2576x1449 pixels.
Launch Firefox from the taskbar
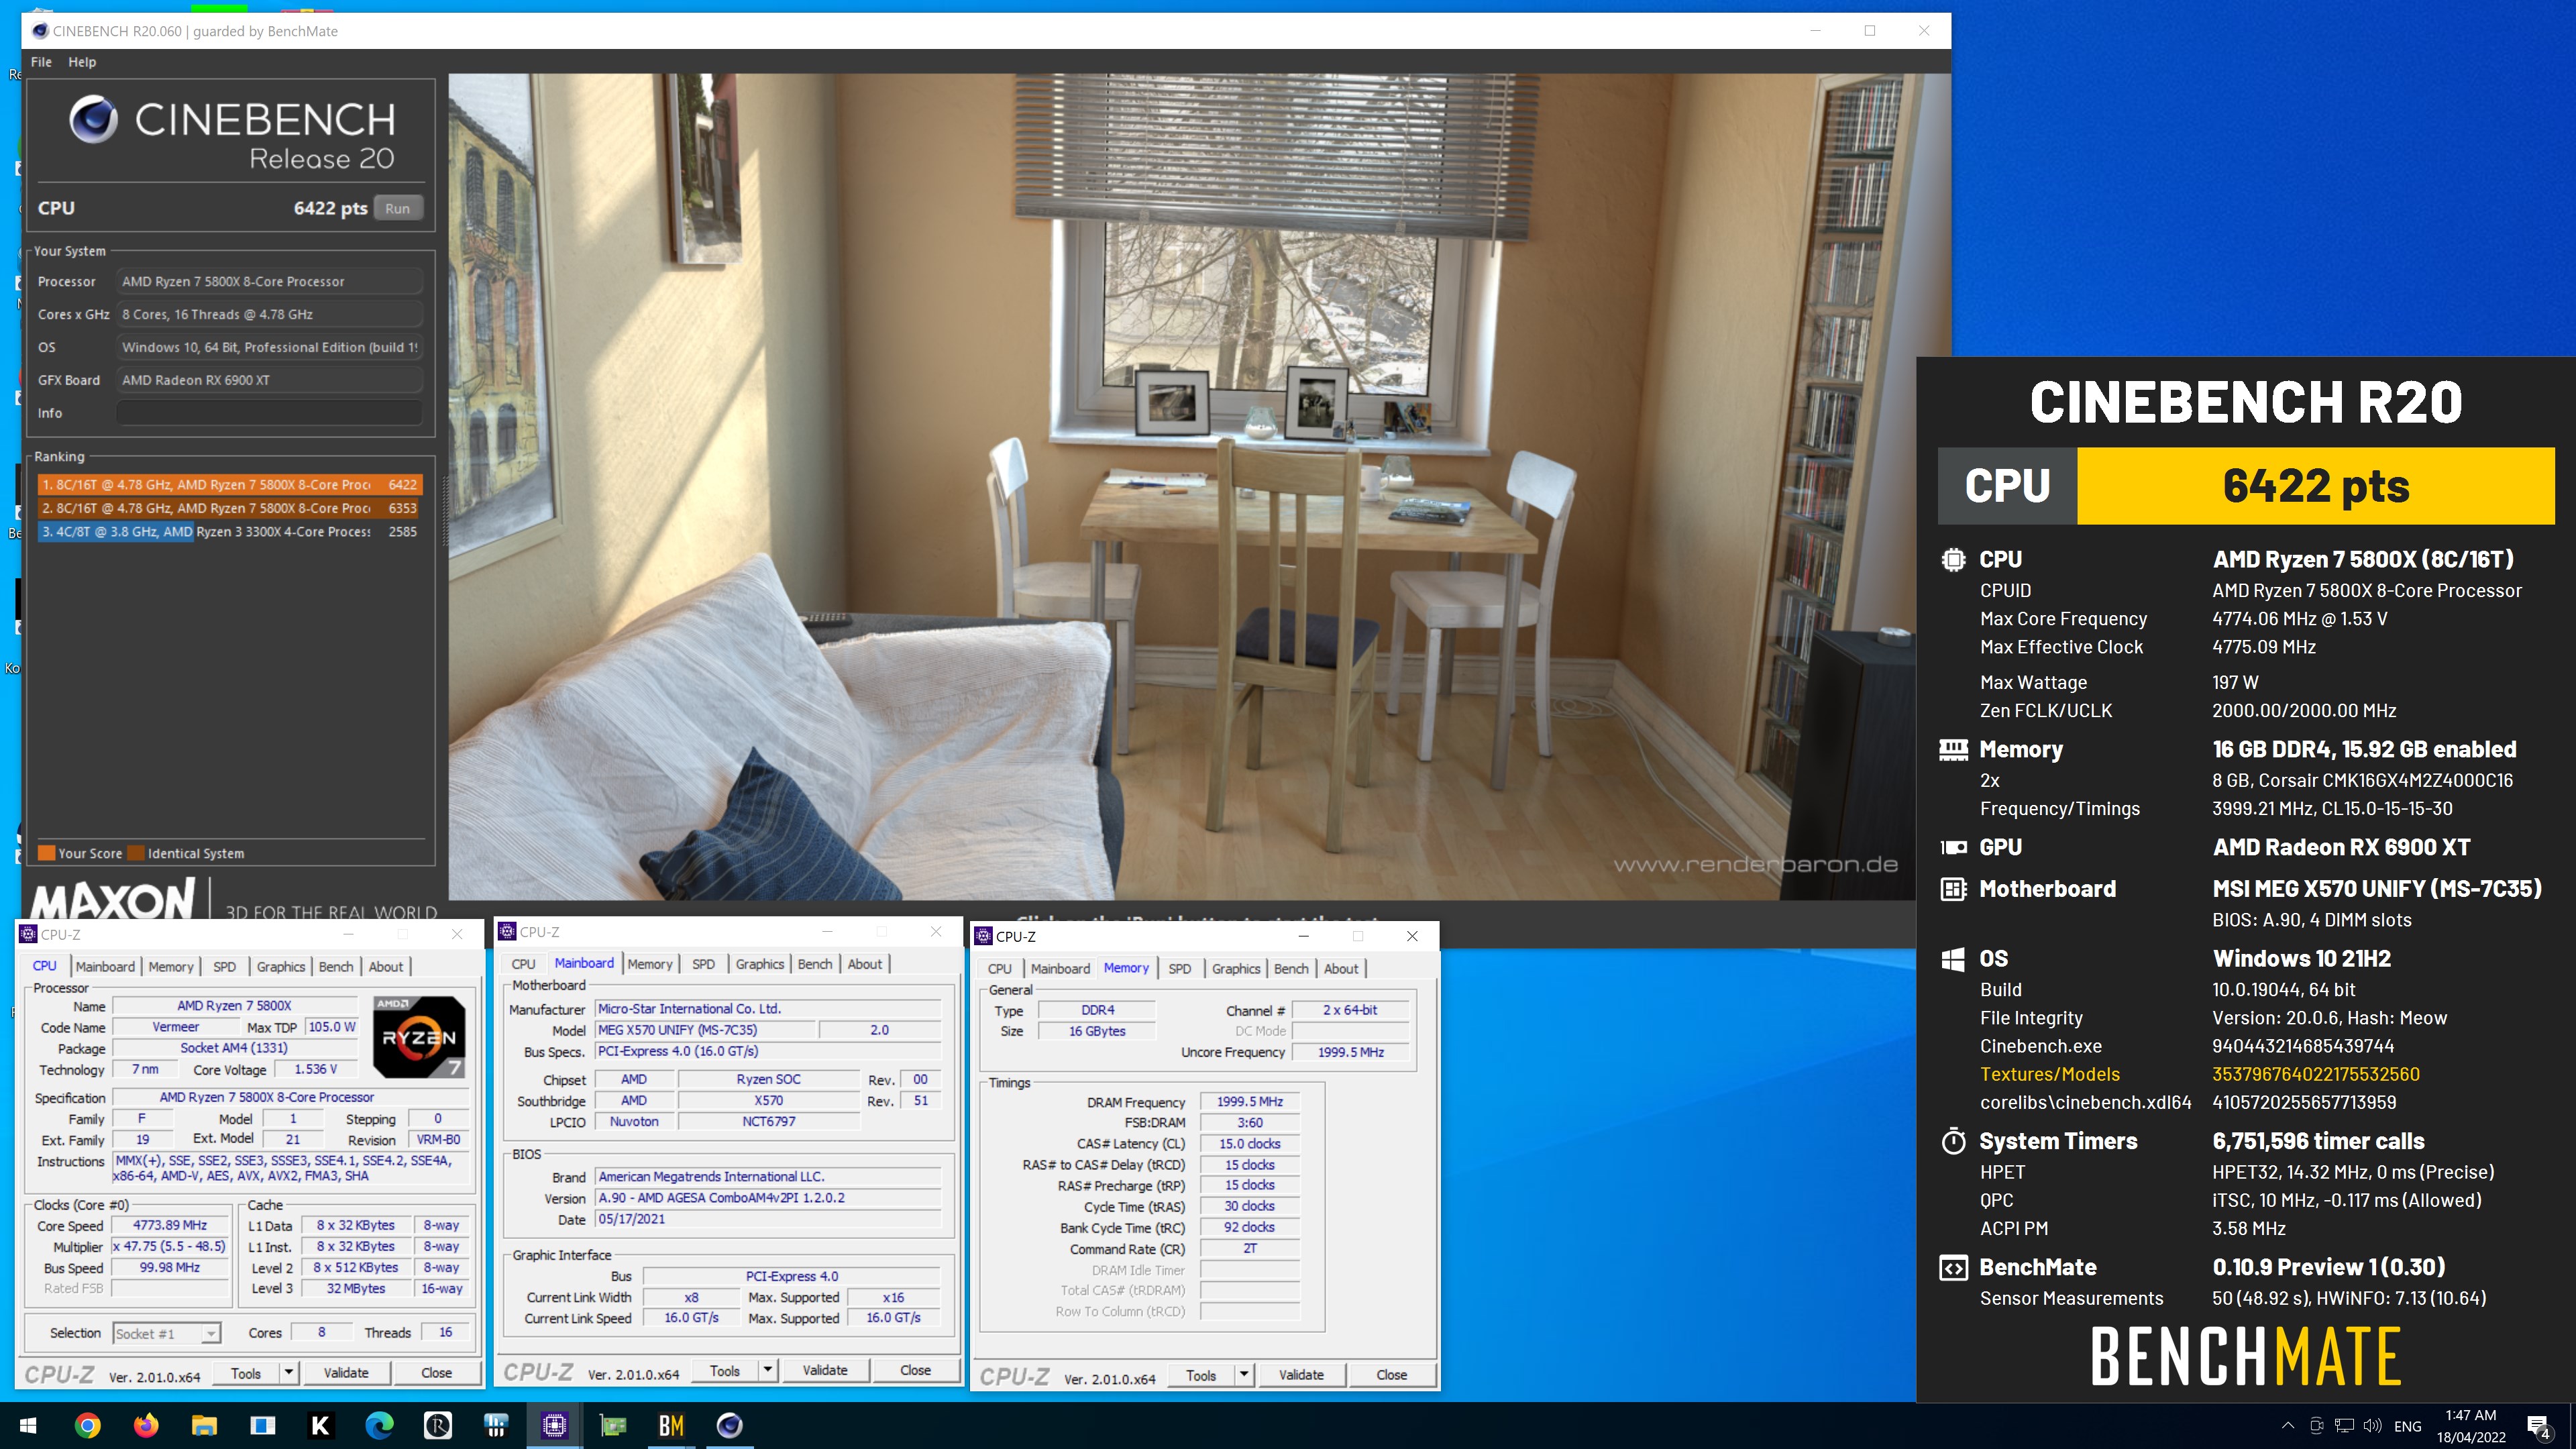146,1425
